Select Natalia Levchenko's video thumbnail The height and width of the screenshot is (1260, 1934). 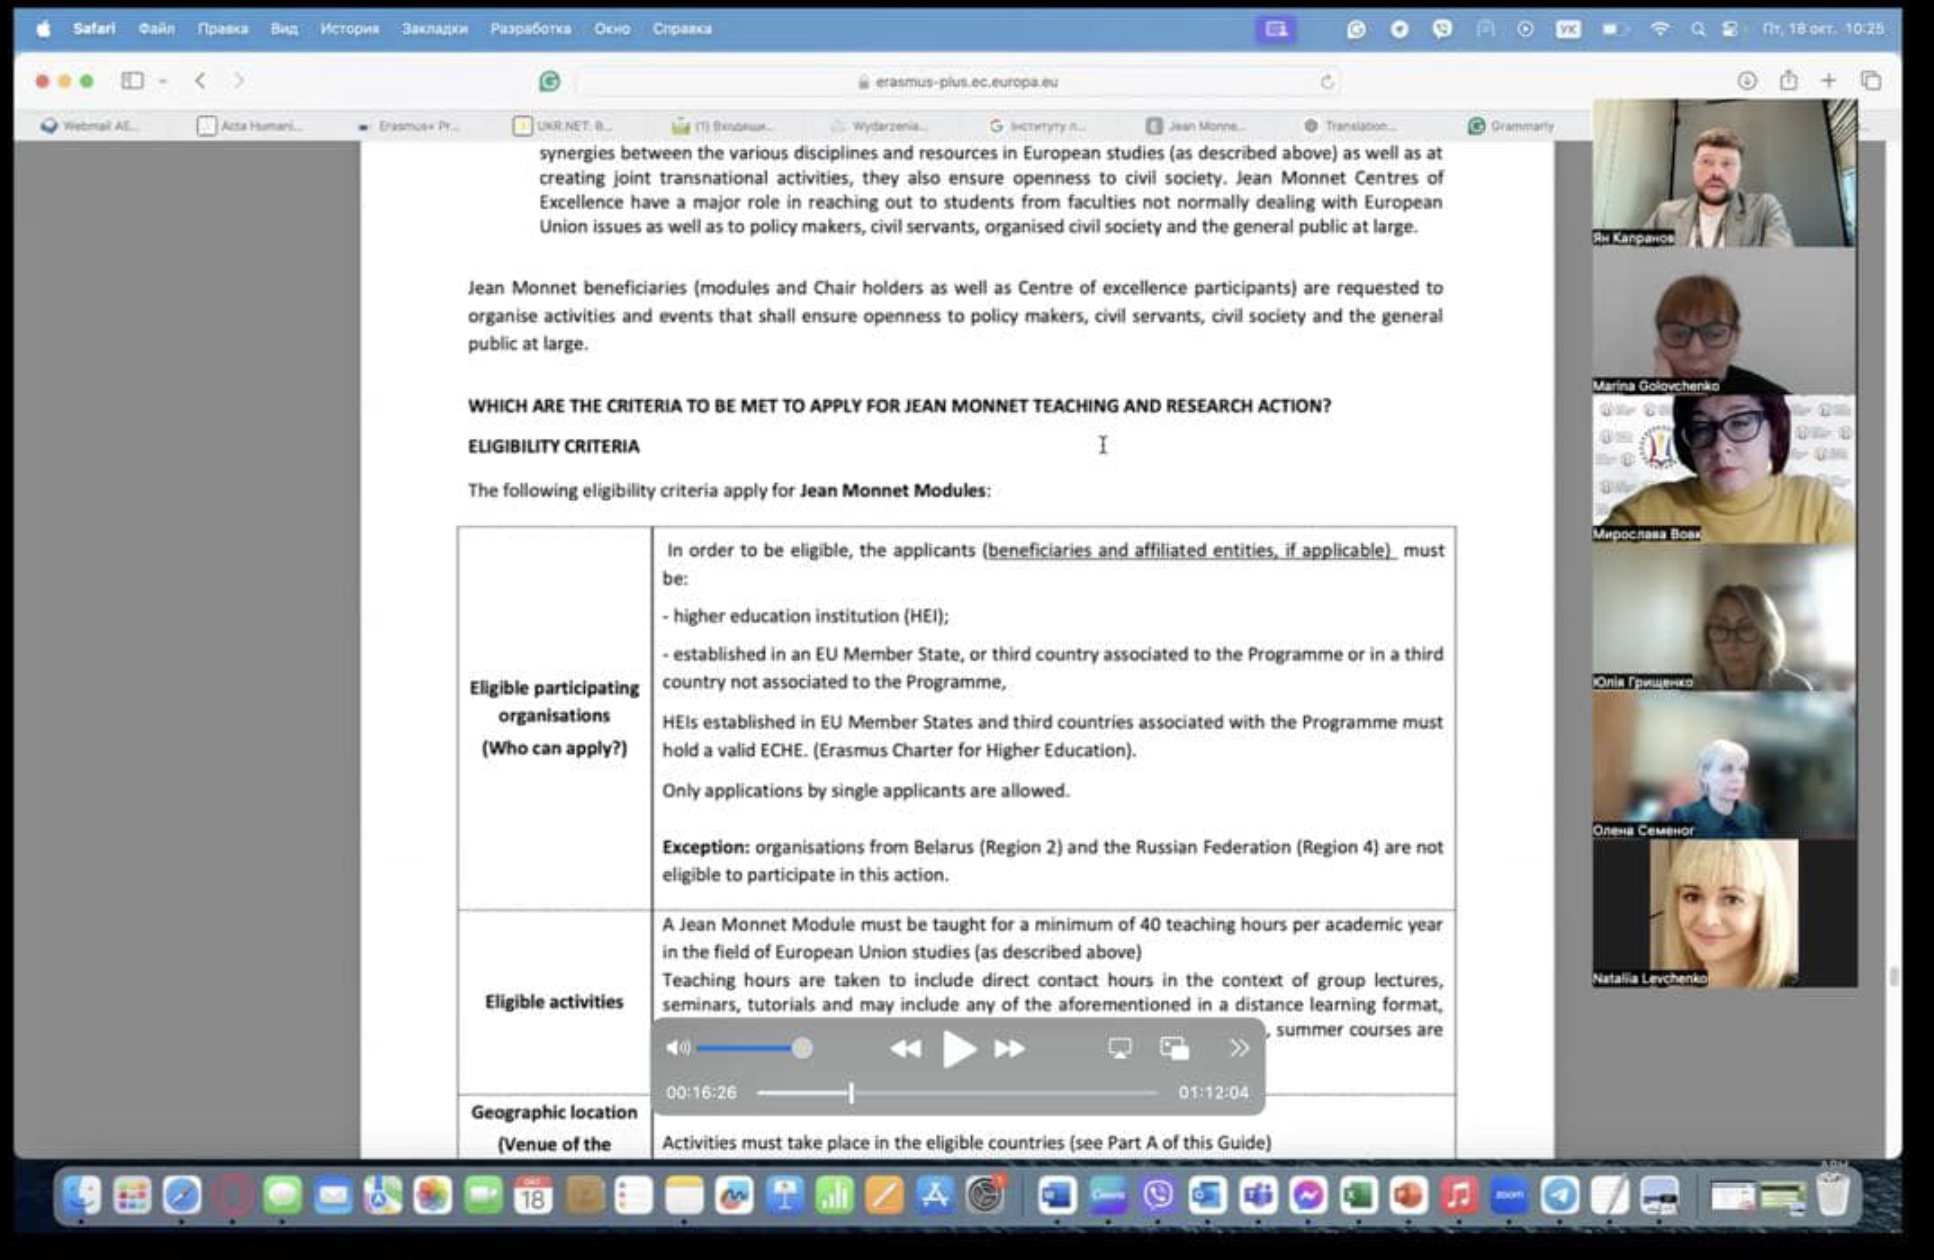(1724, 913)
